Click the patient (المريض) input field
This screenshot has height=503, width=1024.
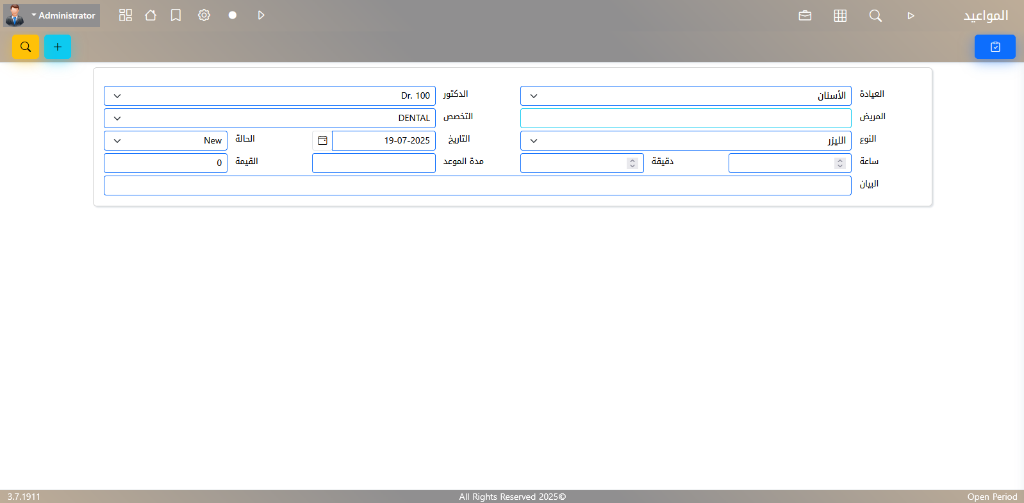click(x=685, y=118)
